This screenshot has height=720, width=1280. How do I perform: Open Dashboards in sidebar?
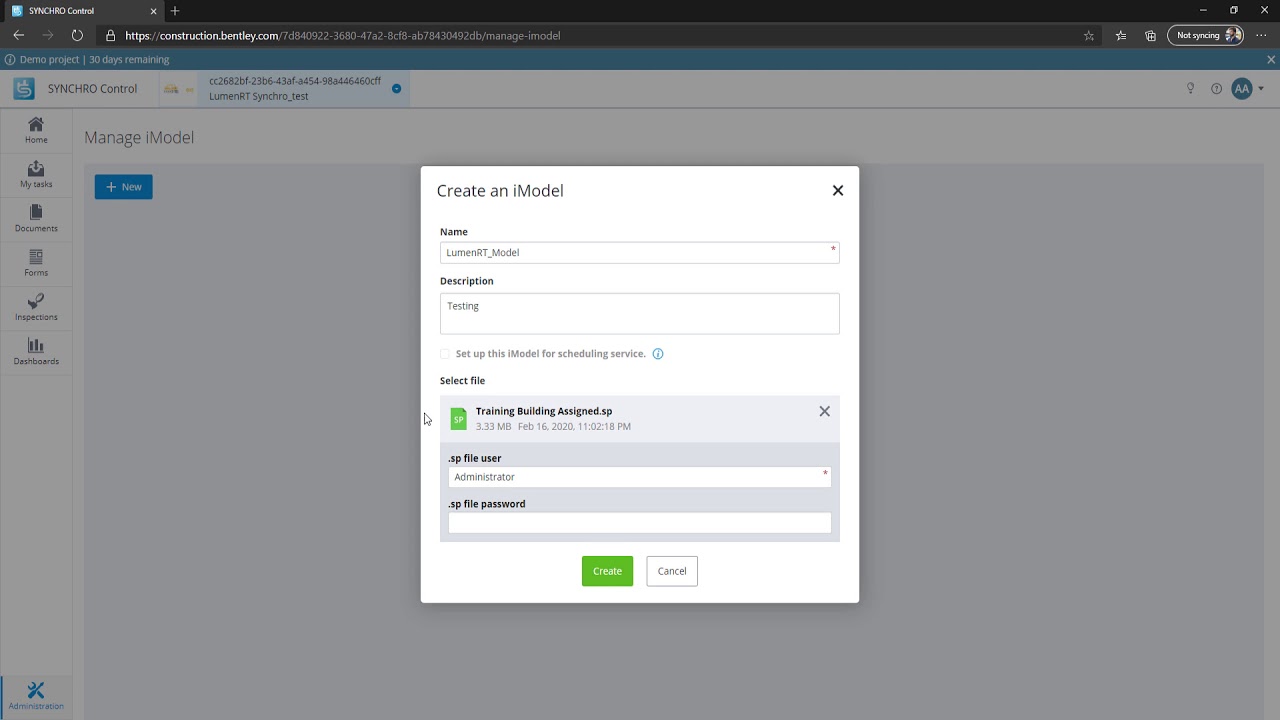[x=36, y=351]
